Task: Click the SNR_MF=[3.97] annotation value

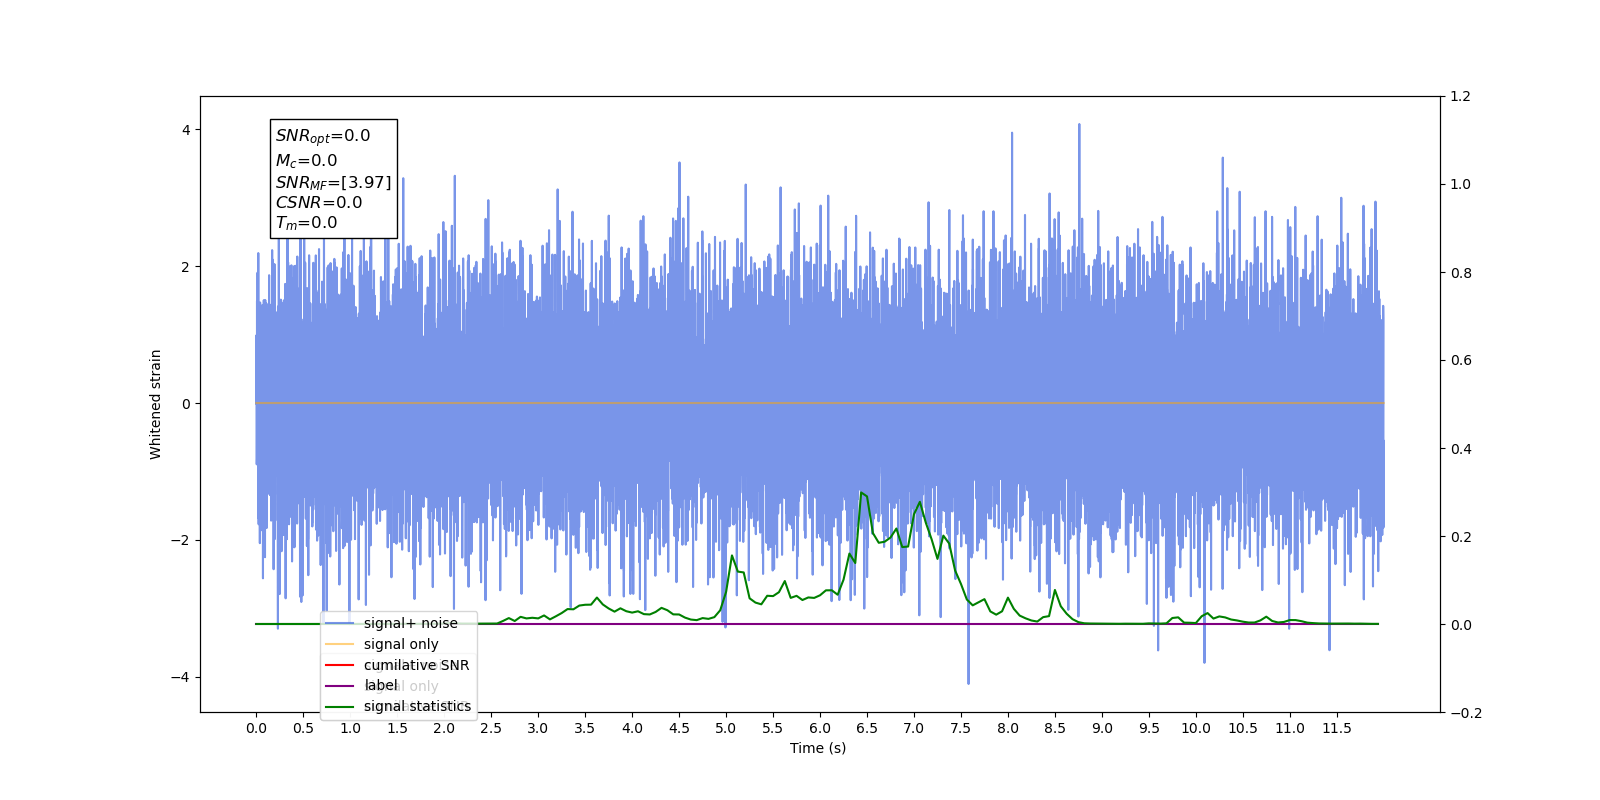Action: [333, 182]
